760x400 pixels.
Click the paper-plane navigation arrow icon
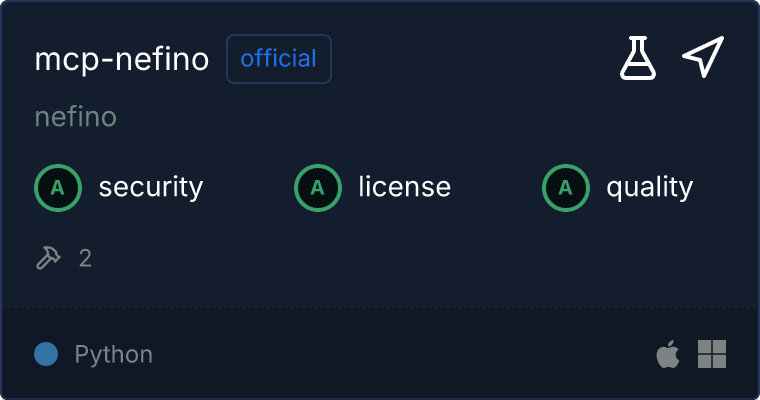702,58
